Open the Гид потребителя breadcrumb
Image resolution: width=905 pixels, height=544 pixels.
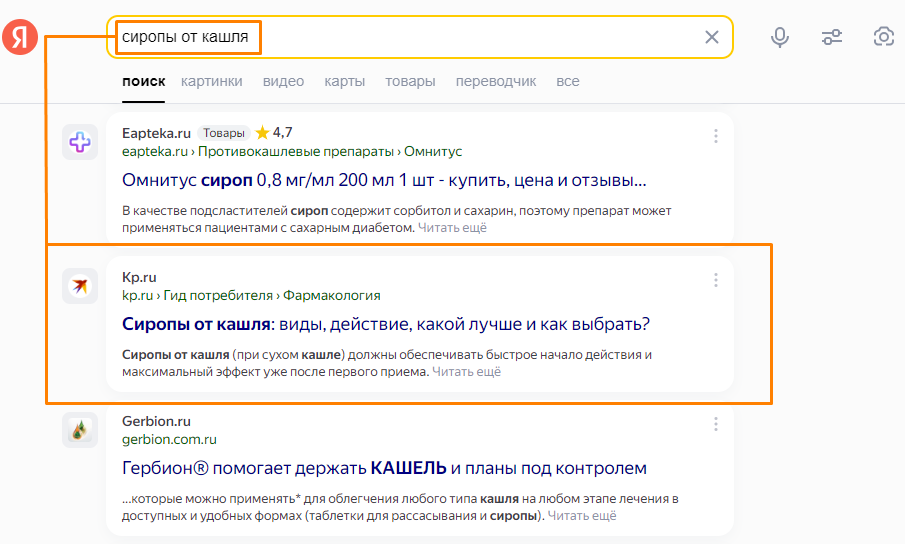coord(218,295)
